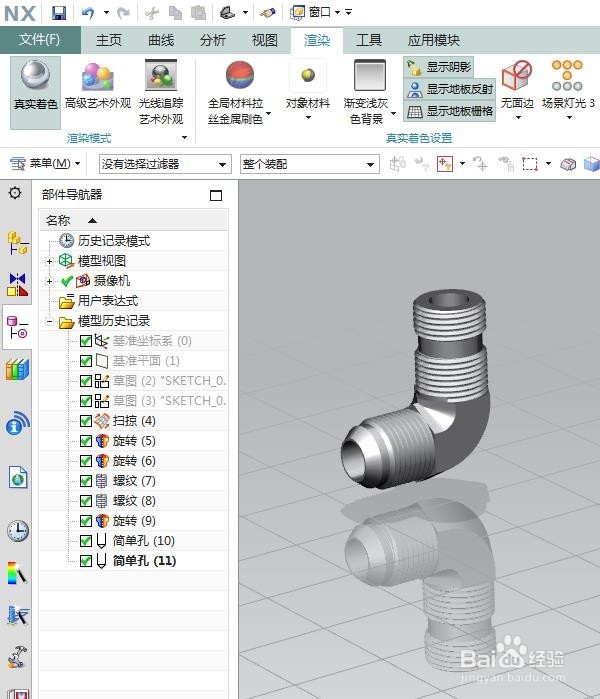The width and height of the screenshot is (600, 699).
Task: Switch to the 主页 ribbon tab
Action: [x=109, y=40]
